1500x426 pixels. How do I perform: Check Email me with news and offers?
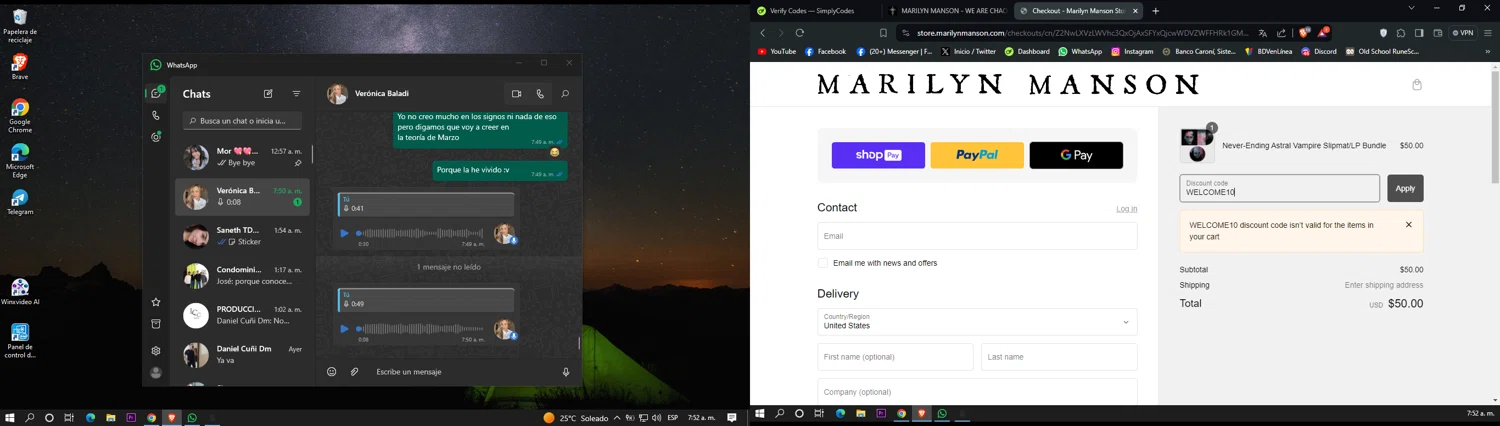(823, 263)
